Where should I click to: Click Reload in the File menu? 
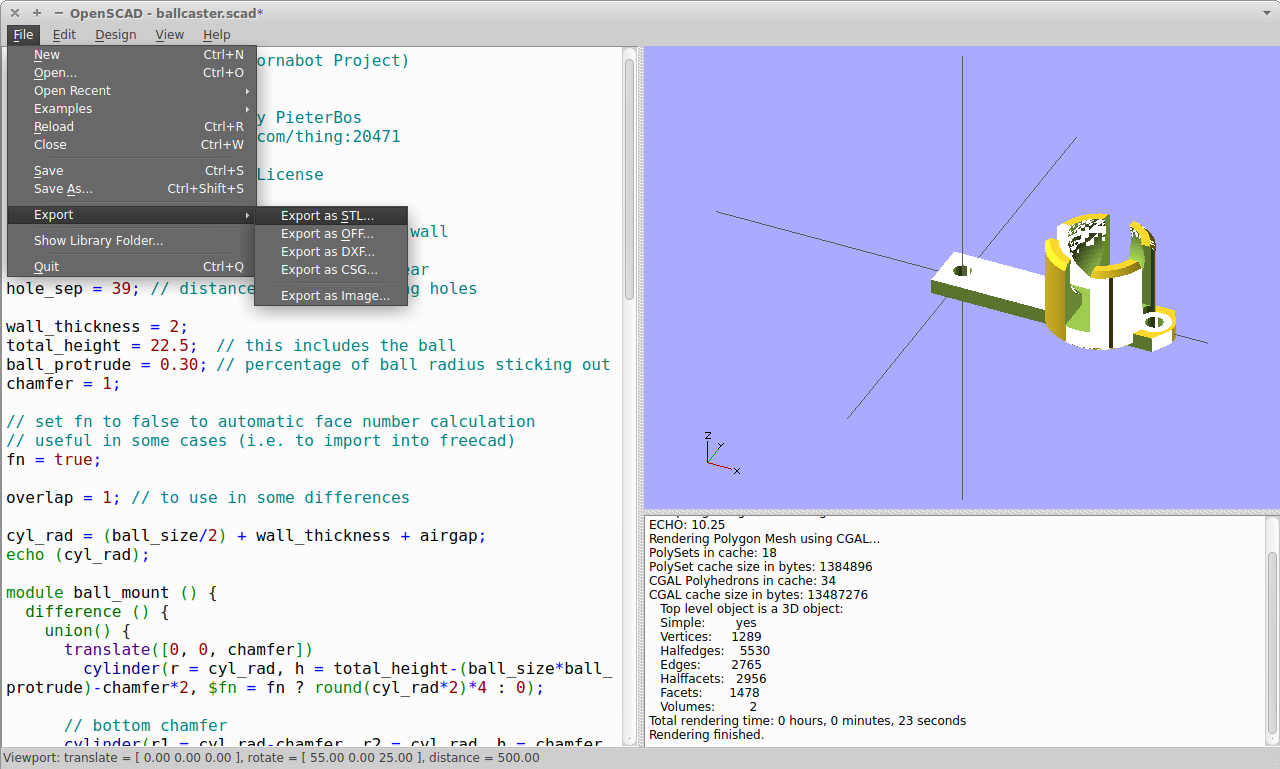(x=132, y=127)
